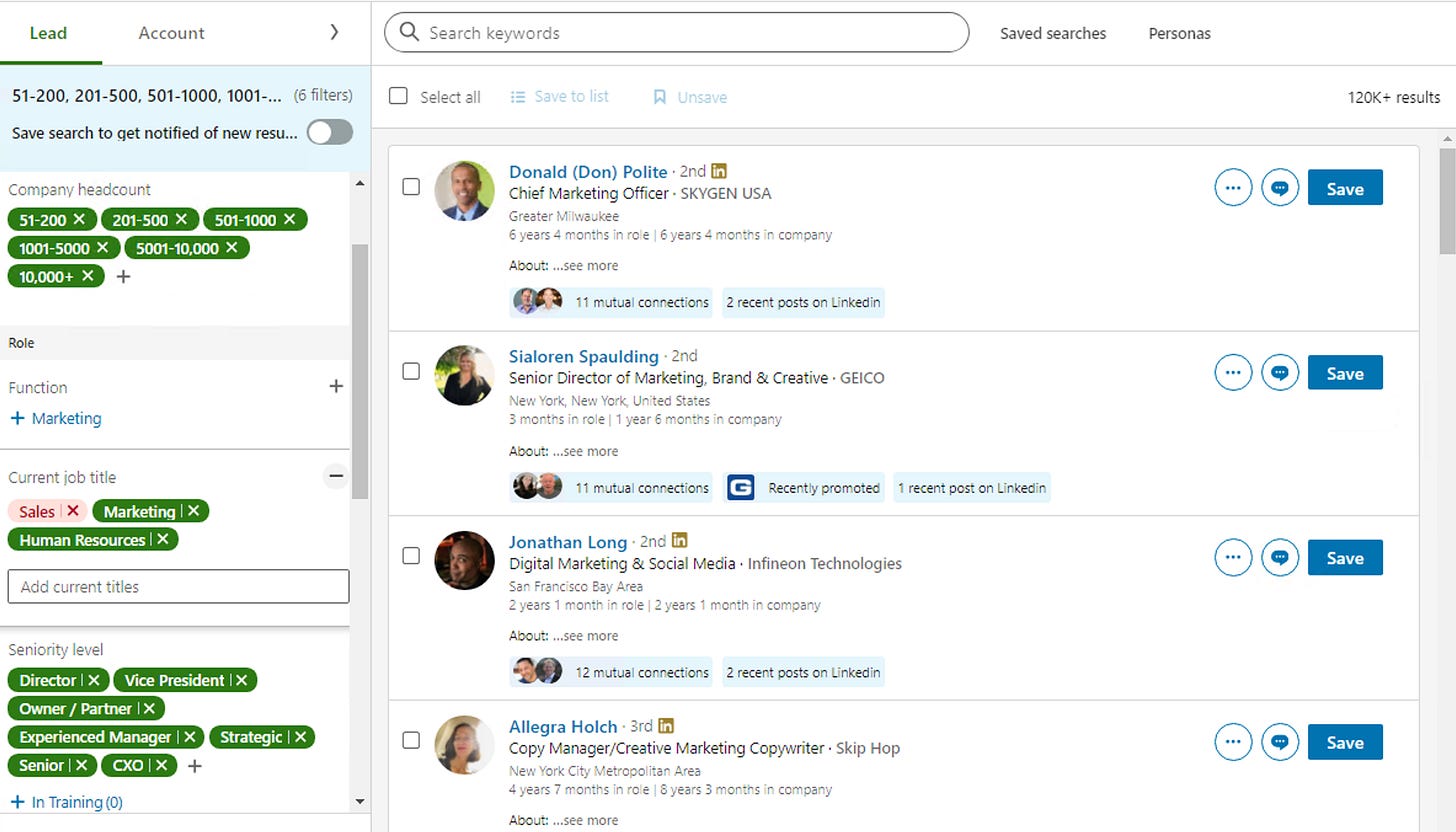Select Donald (Don) Polite's checkbox
The height and width of the screenshot is (832, 1456).
click(411, 186)
